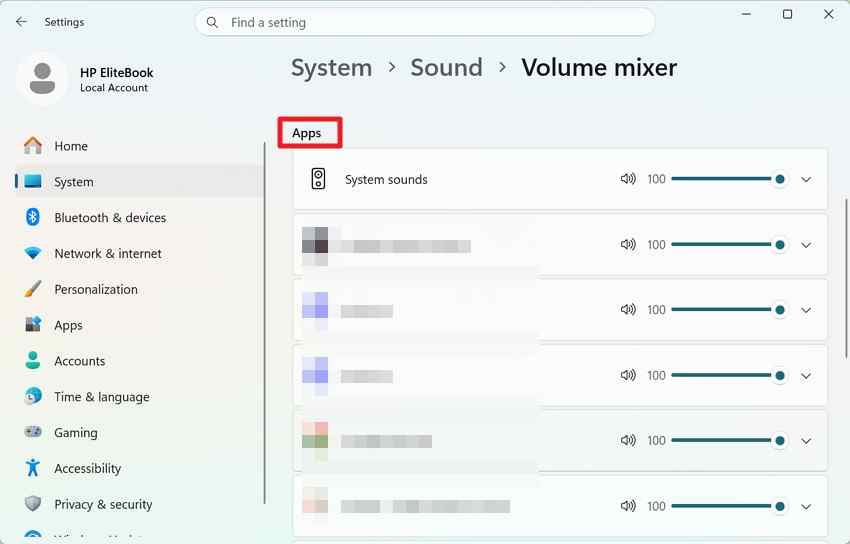This screenshot has height=544, width=850.
Task: Click the content area vertical scrollbar
Action: (x=846, y=277)
